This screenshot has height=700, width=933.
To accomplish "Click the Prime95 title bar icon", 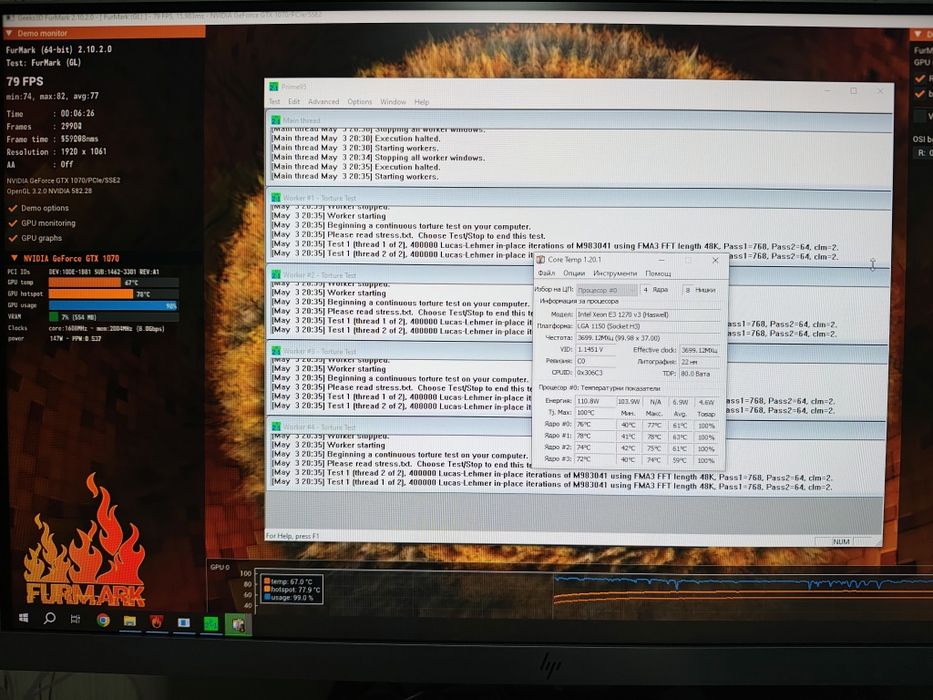I will click(x=274, y=87).
